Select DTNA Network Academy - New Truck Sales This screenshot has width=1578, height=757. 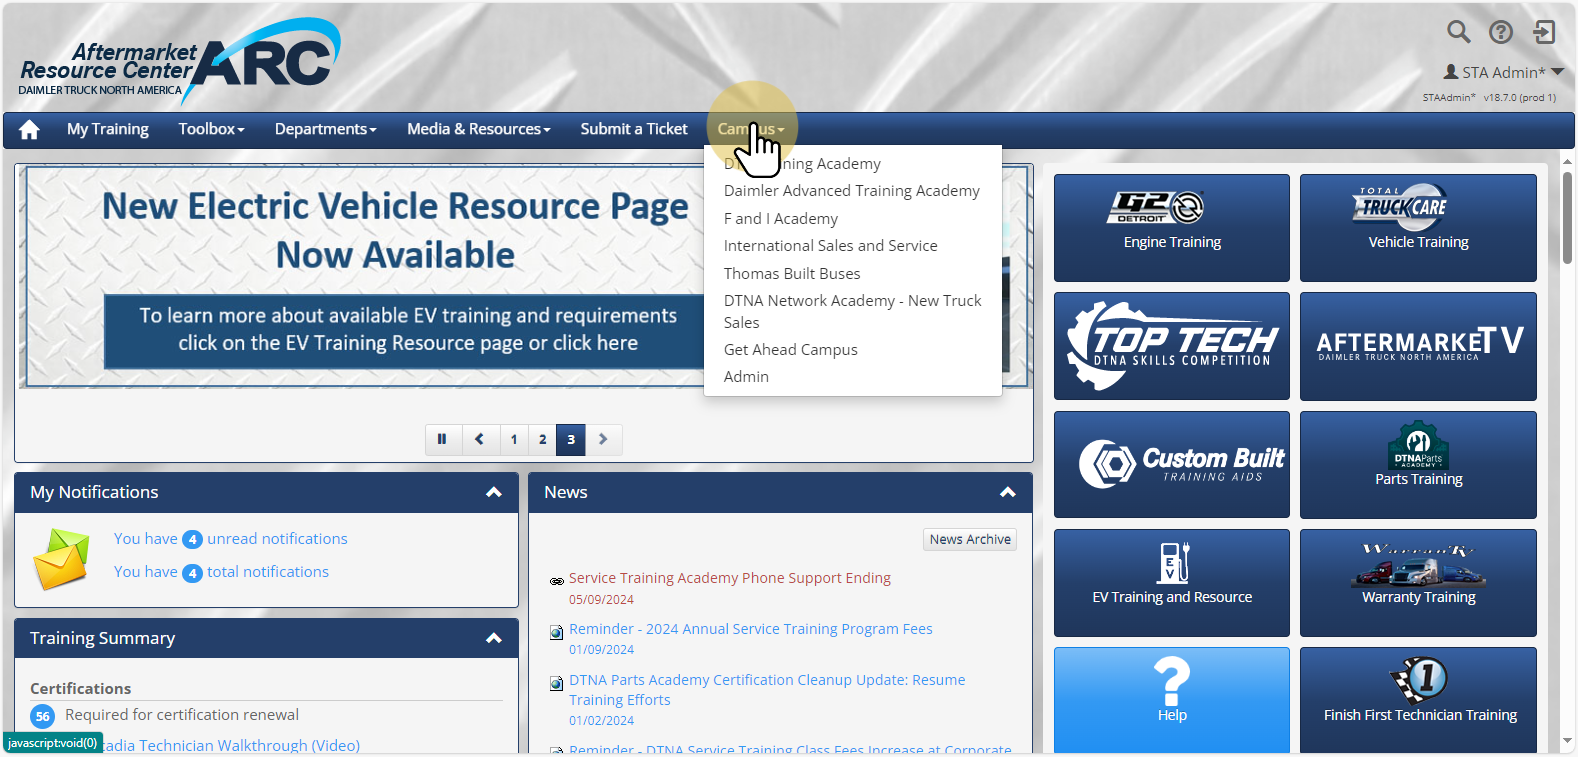(853, 312)
